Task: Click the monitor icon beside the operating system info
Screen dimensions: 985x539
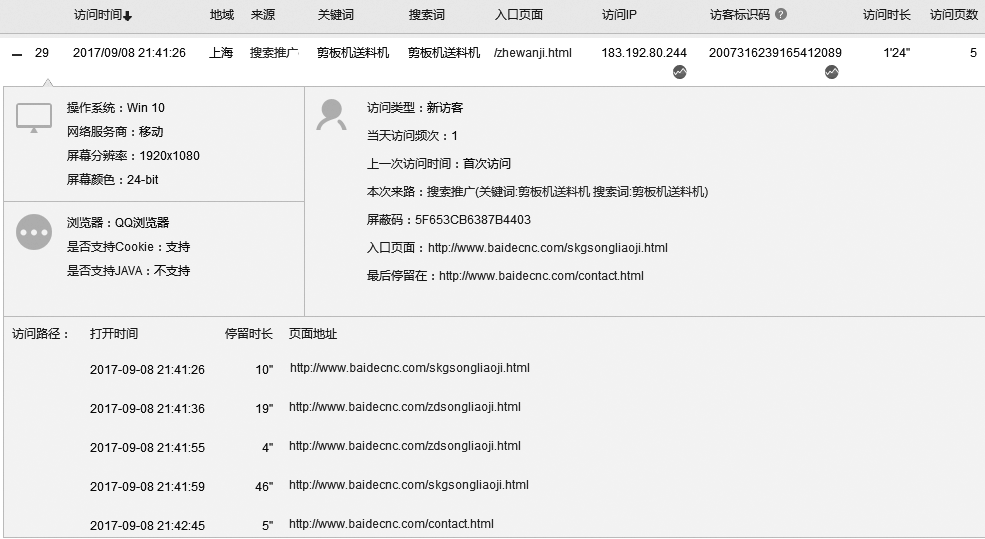Action: pos(34,118)
